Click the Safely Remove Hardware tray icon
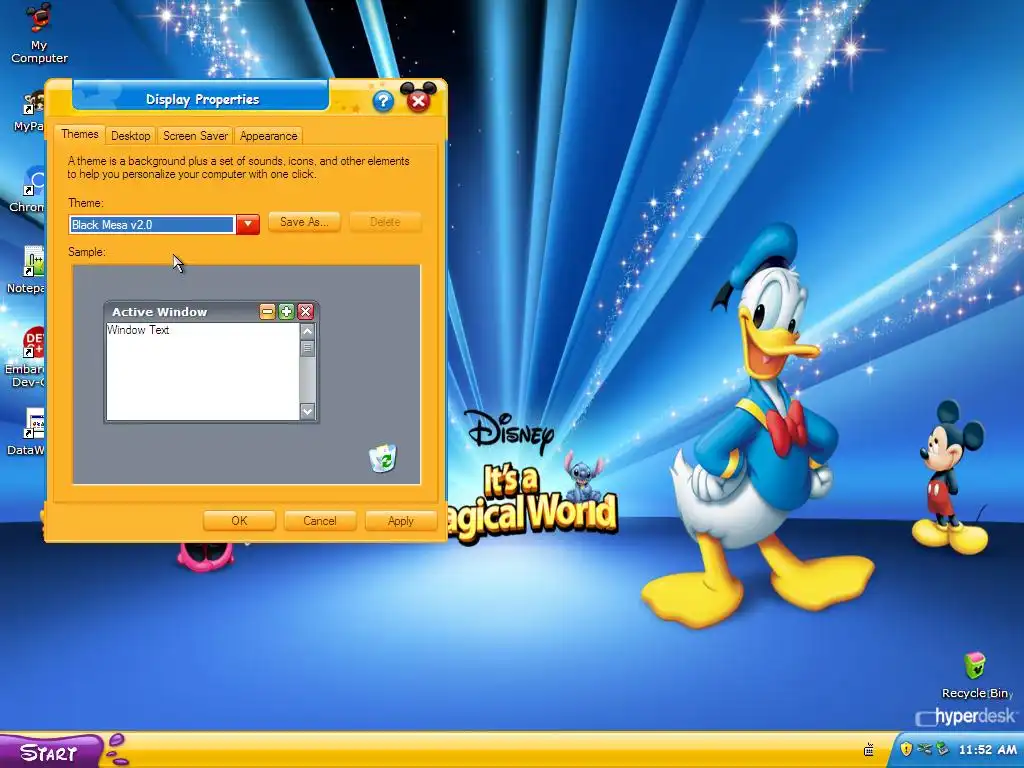 click(x=942, y=749)
